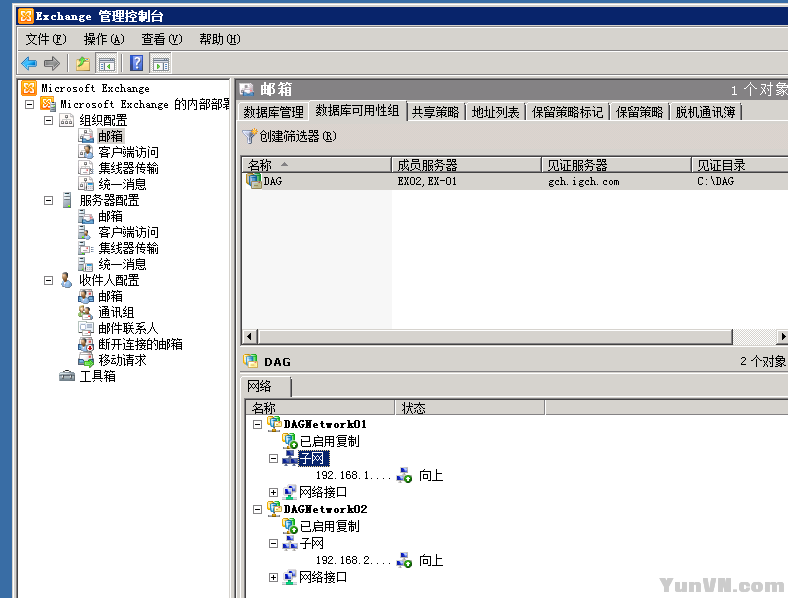Click the Back arrow toolbar icon
The width and height of the screenshot is (788, 598).
(30, 64)
